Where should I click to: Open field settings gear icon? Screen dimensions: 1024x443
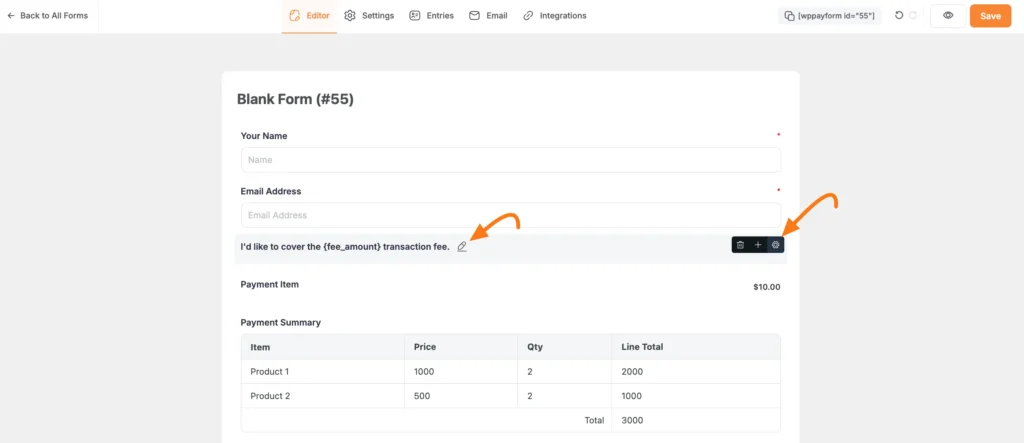[x=775, y=245]
